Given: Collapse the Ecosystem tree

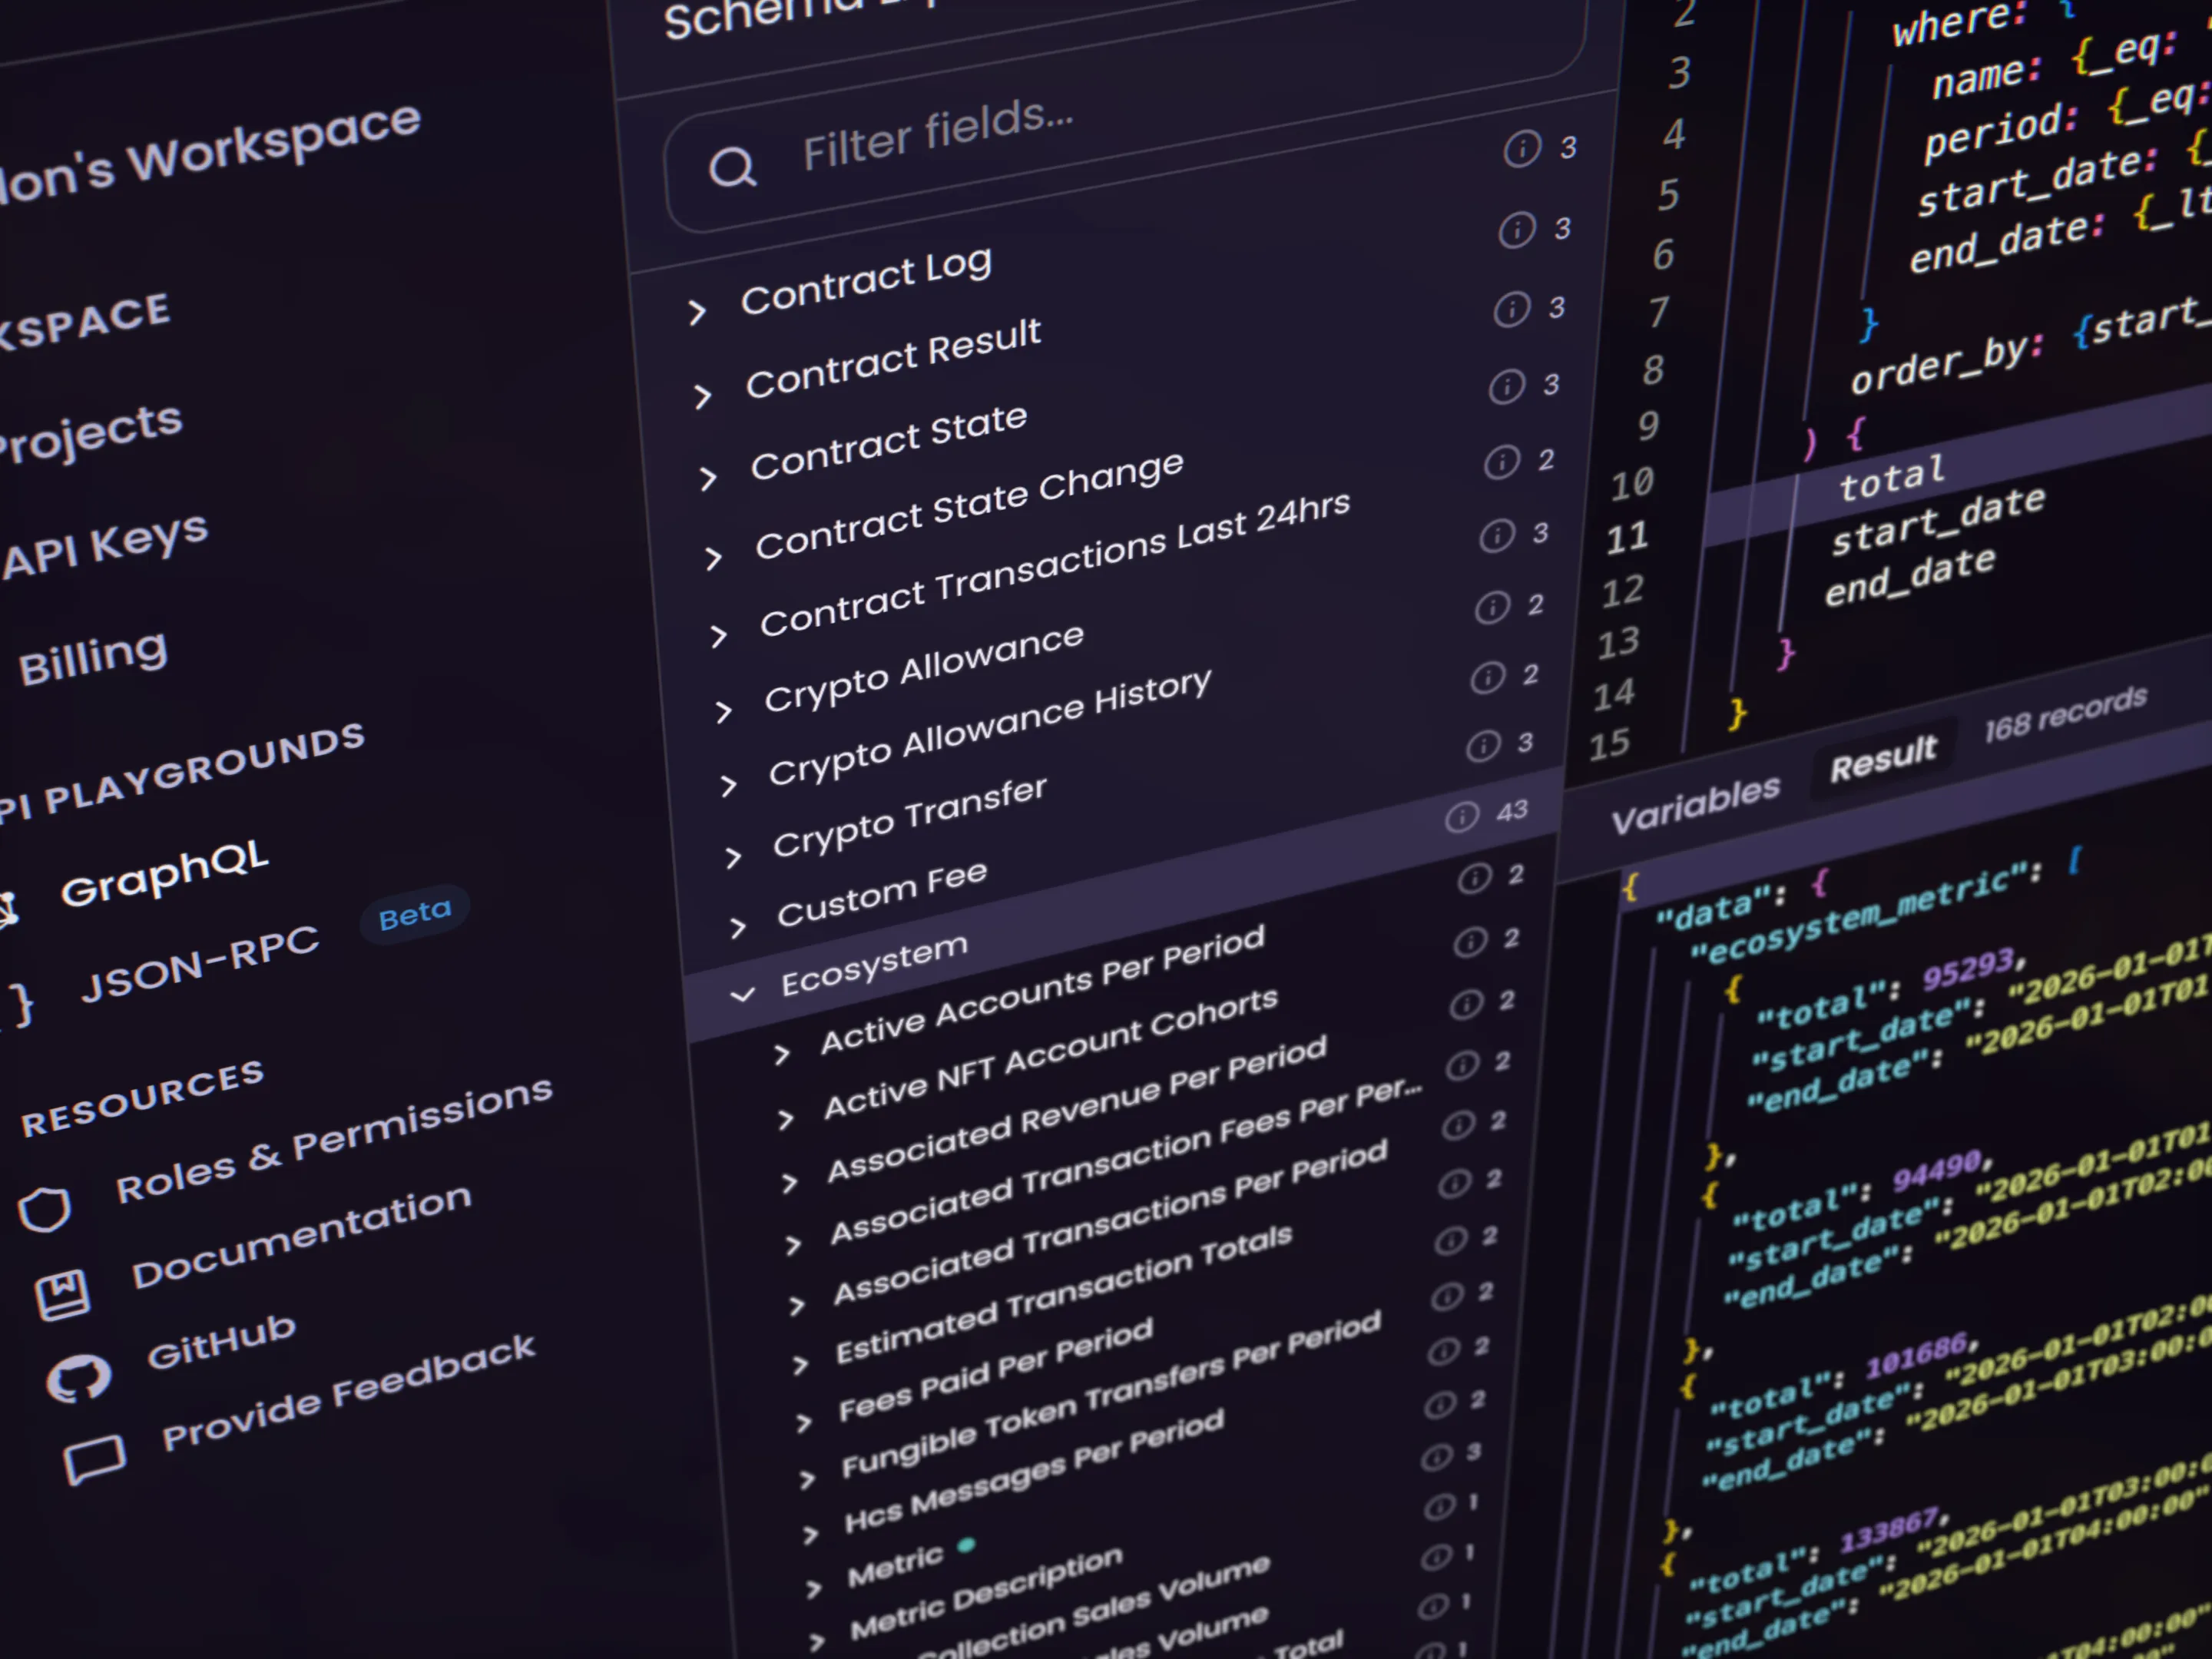Looking at the screenshot, I should (x=743, y=995).
